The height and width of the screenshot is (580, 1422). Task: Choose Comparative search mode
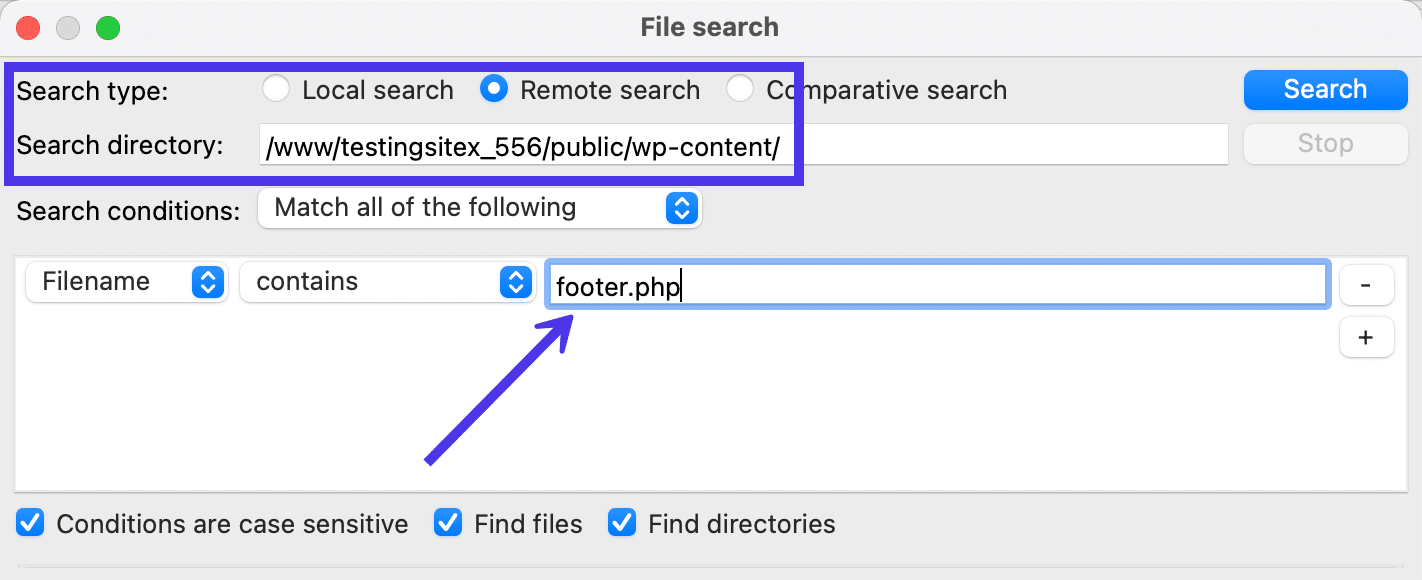pos(740,89)
